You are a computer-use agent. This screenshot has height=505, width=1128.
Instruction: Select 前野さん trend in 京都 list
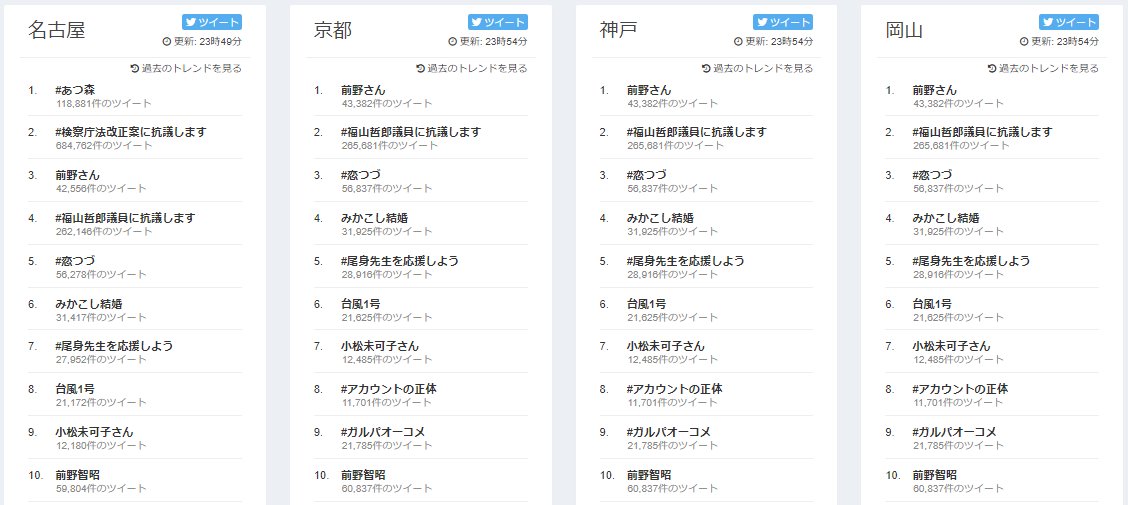pos(363,90)
